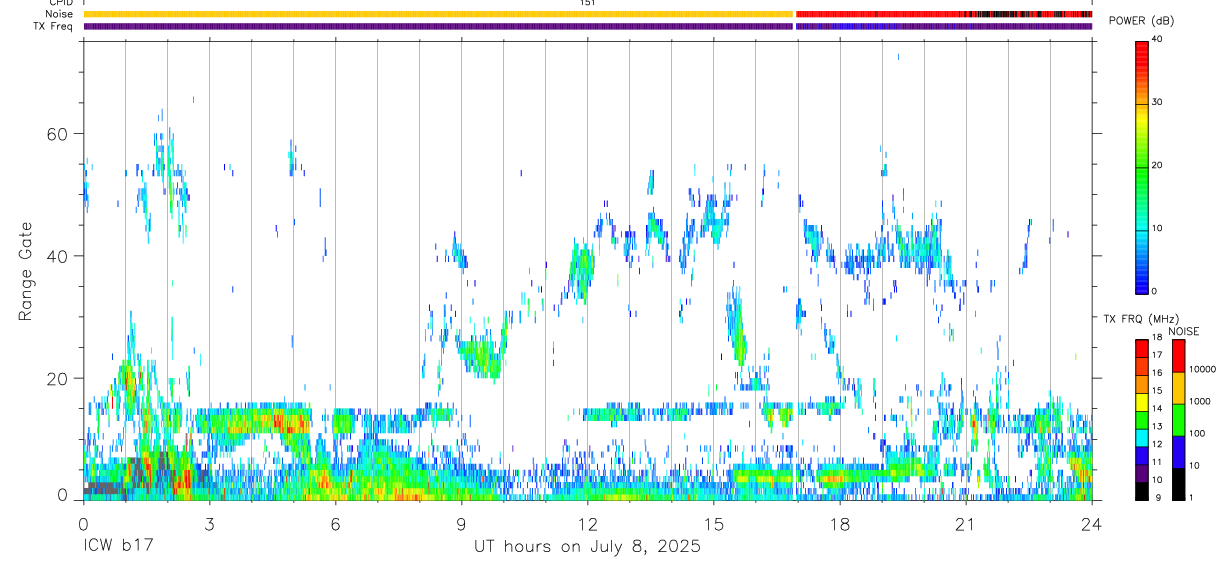Click the 100 label on noise legend
1228x567 pixels.
1198,433
